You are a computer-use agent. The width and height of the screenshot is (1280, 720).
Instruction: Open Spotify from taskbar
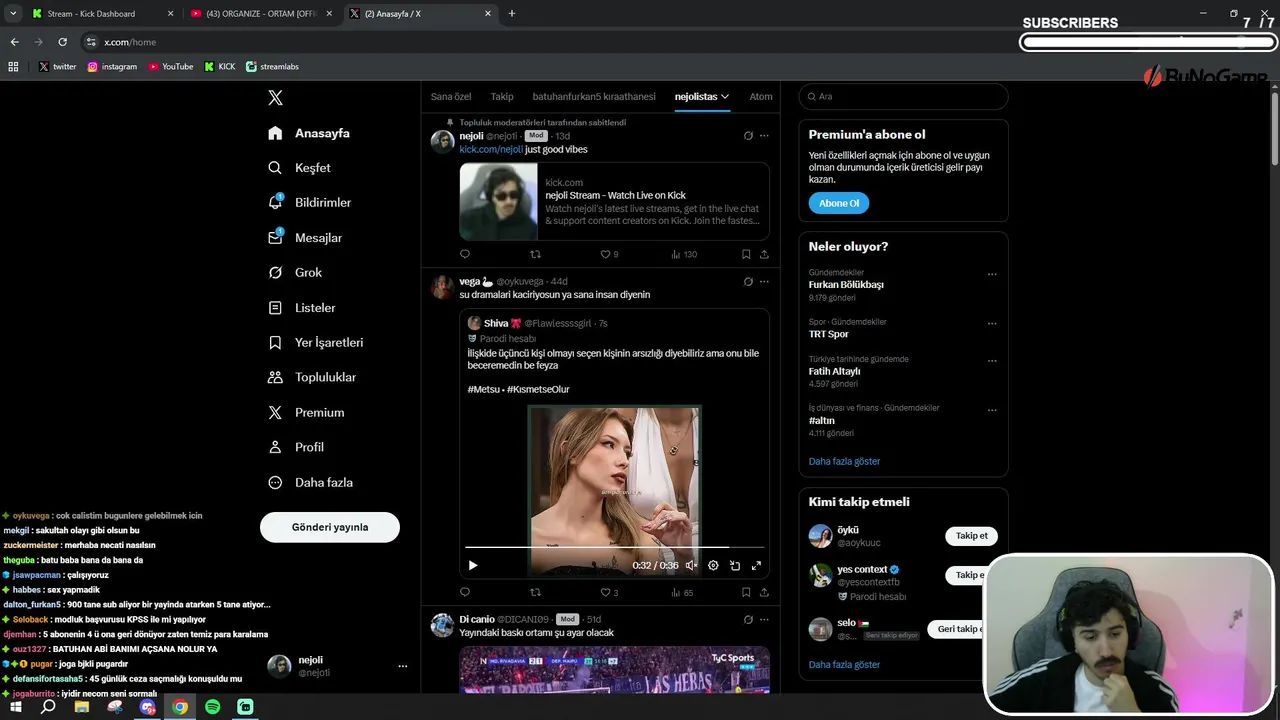point(212,707)
